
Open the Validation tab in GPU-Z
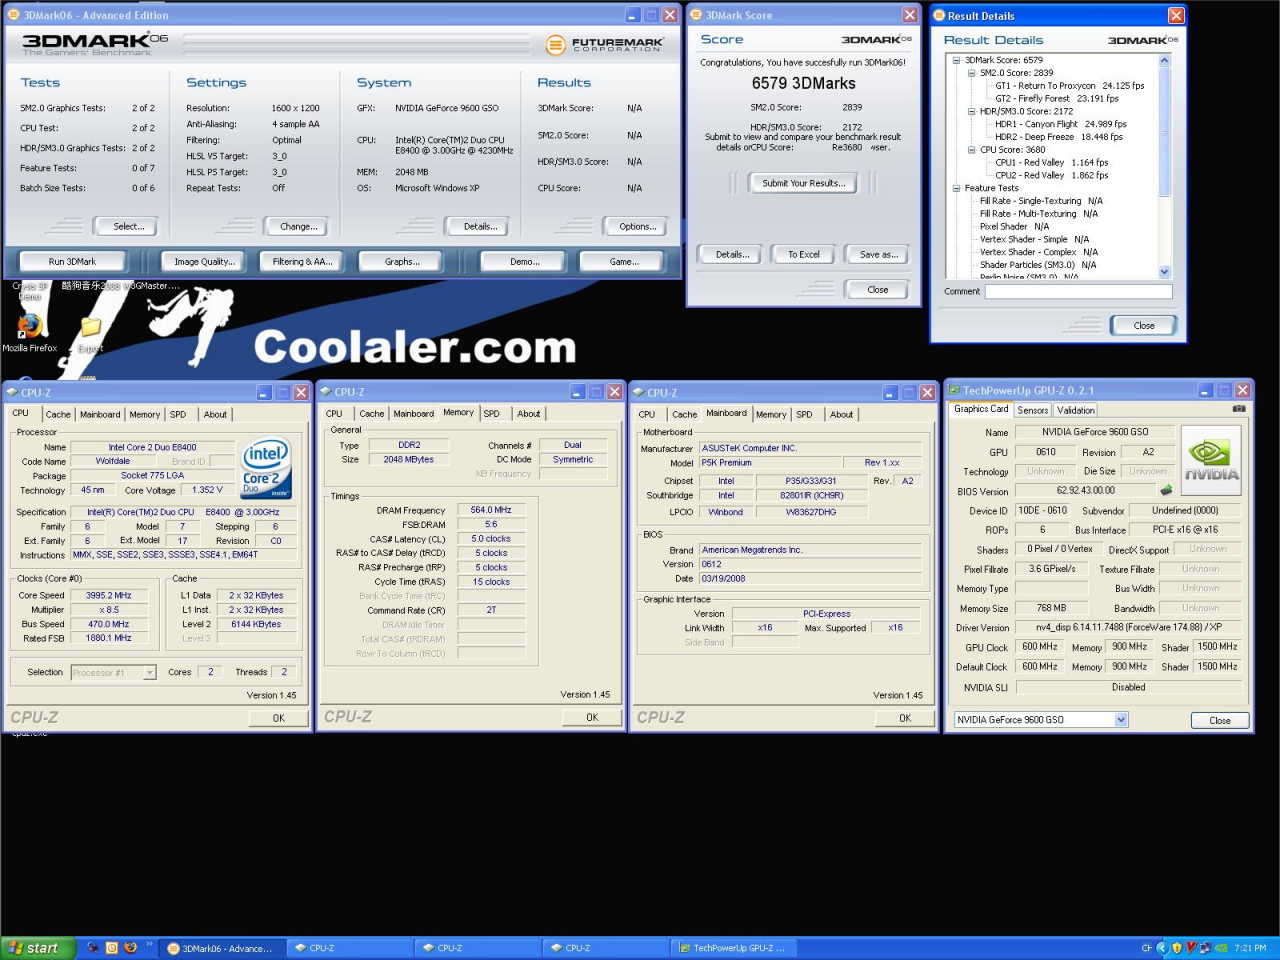click(x=1075, y=410)
